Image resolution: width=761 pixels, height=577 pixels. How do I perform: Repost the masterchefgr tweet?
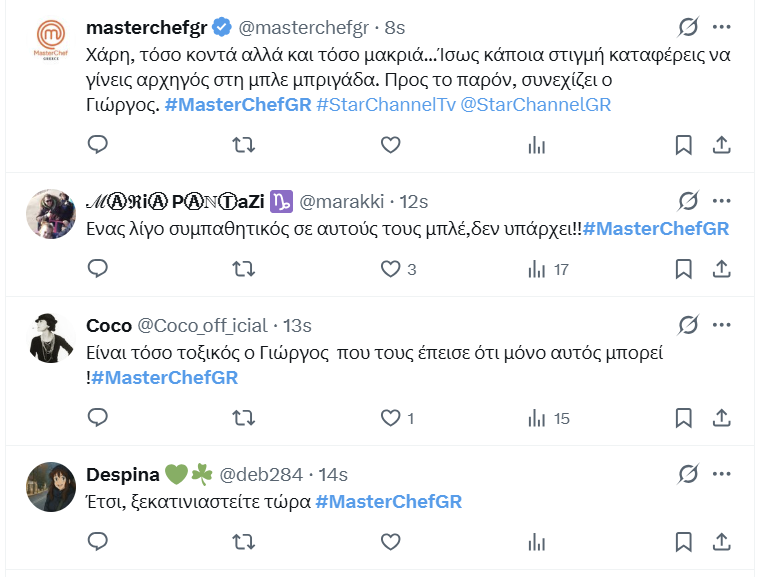pos(243,145)
